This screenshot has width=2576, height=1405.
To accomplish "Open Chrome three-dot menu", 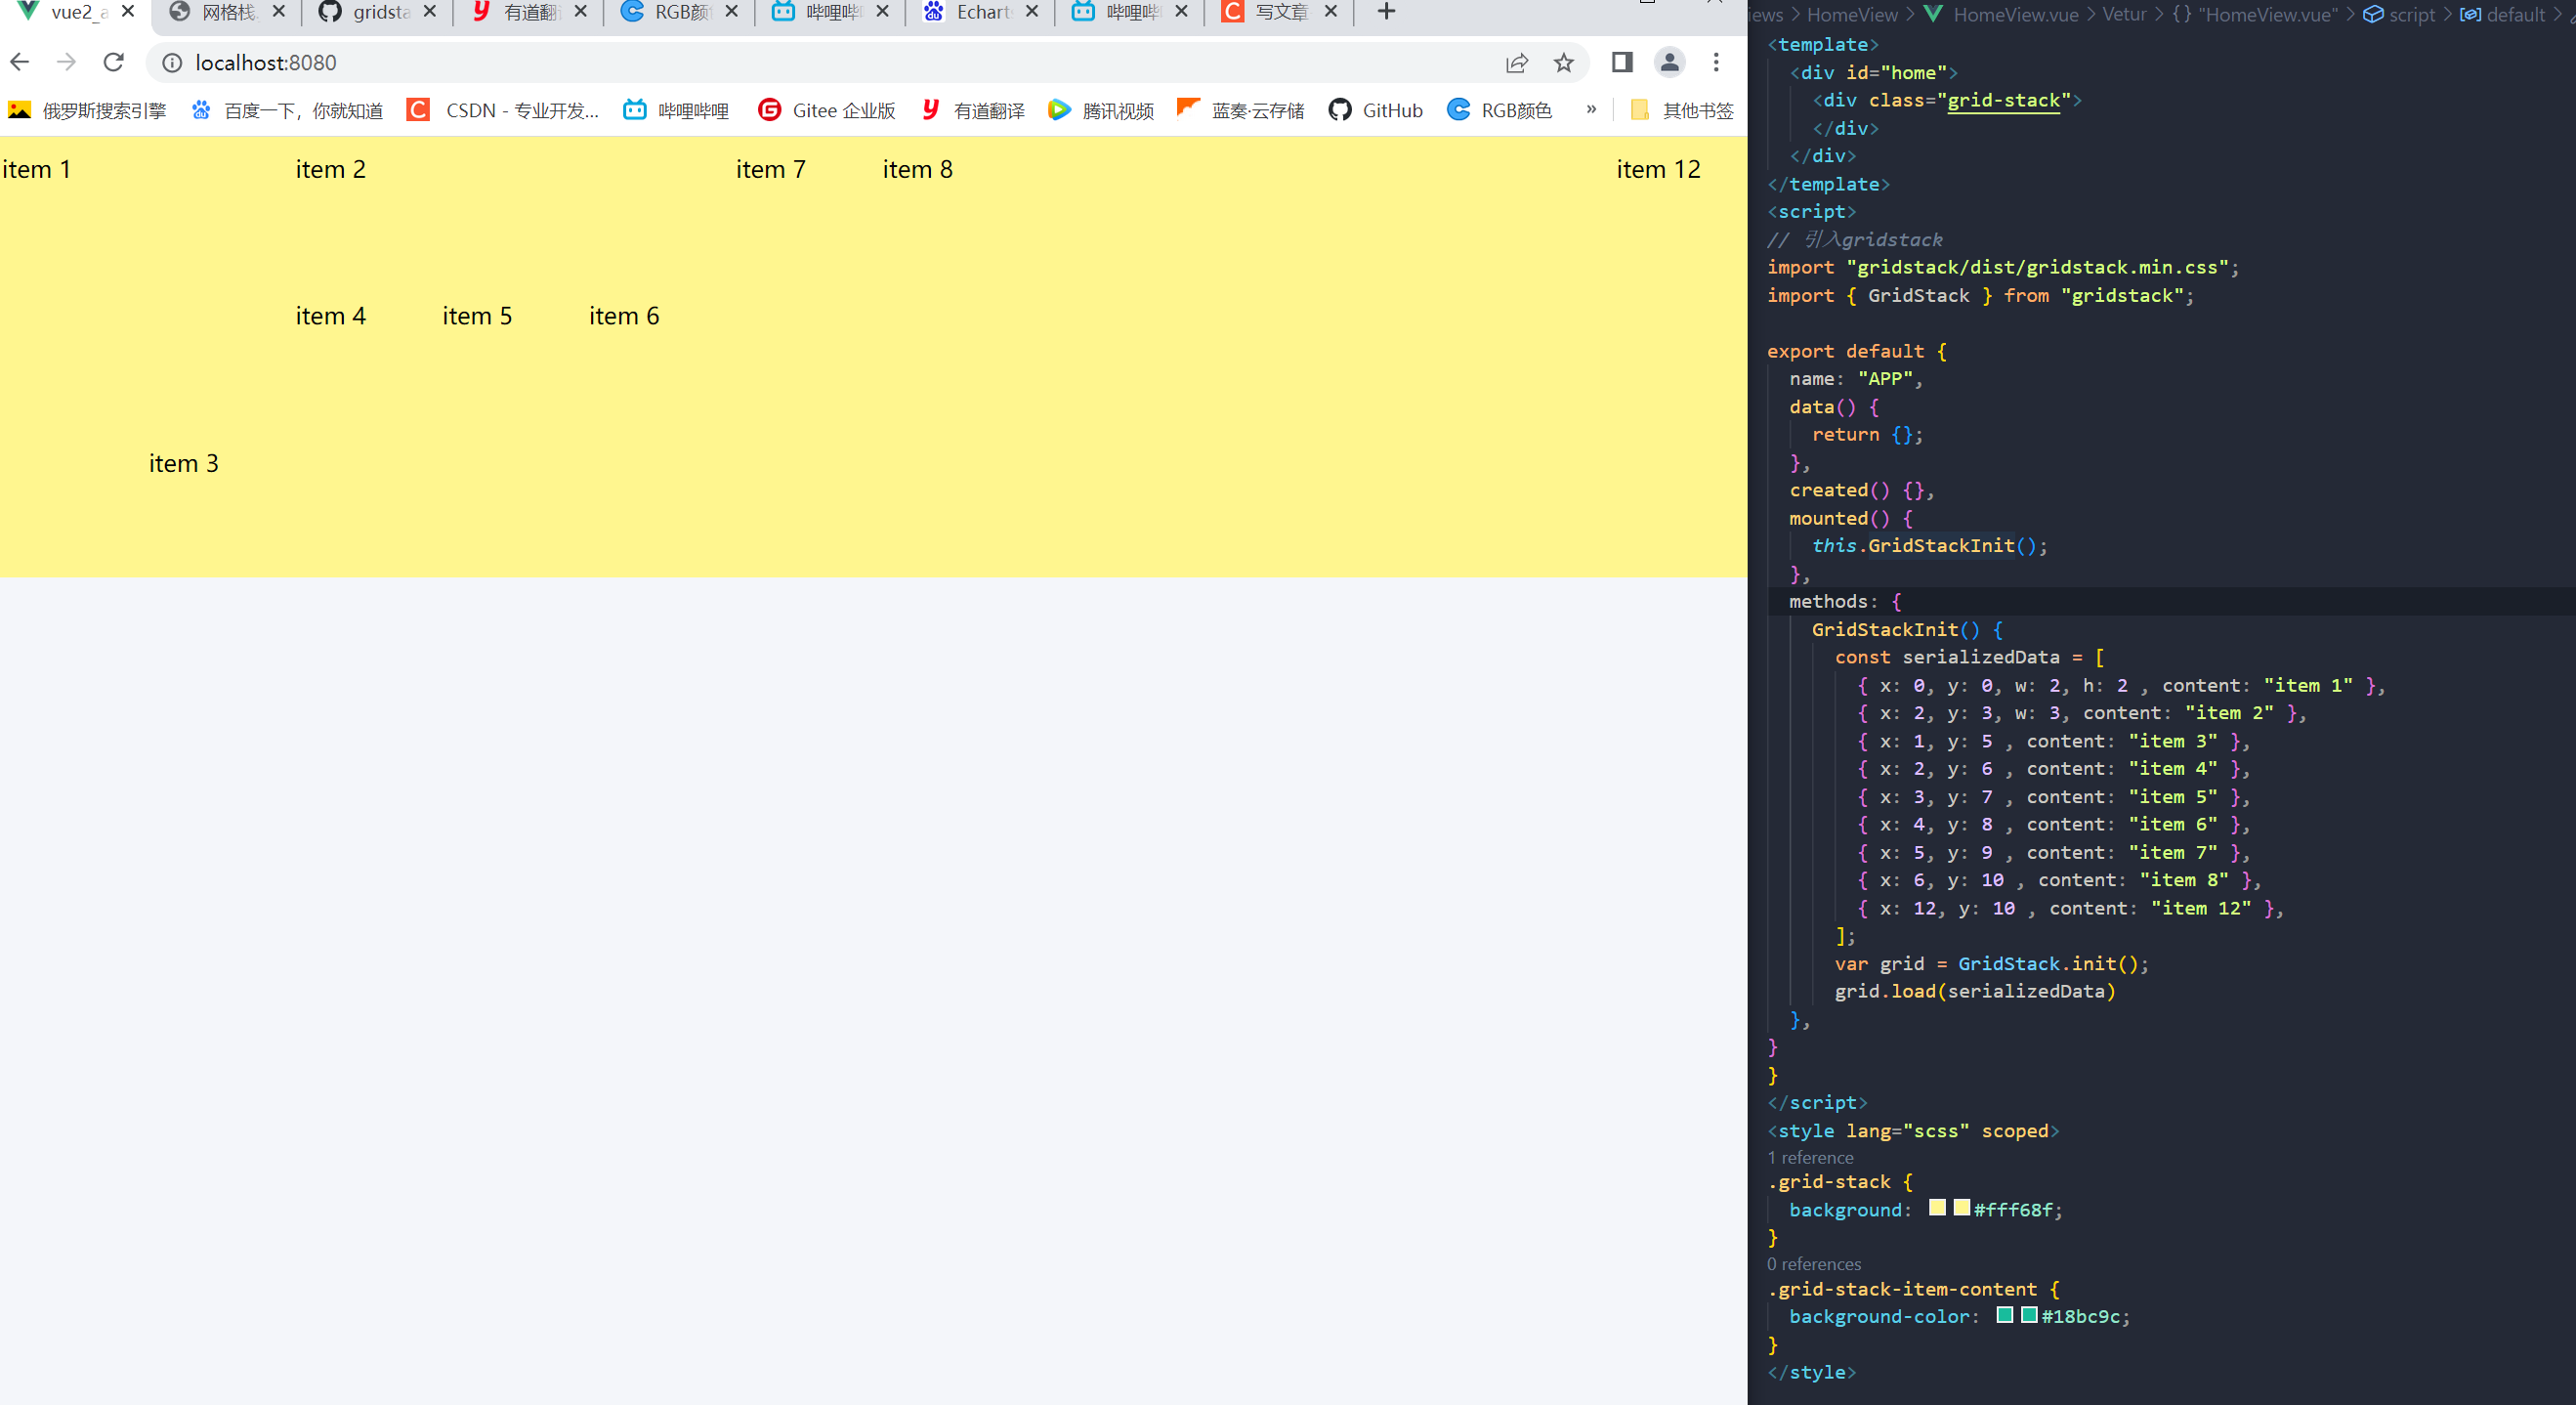I will click(x=1716, y=62).
